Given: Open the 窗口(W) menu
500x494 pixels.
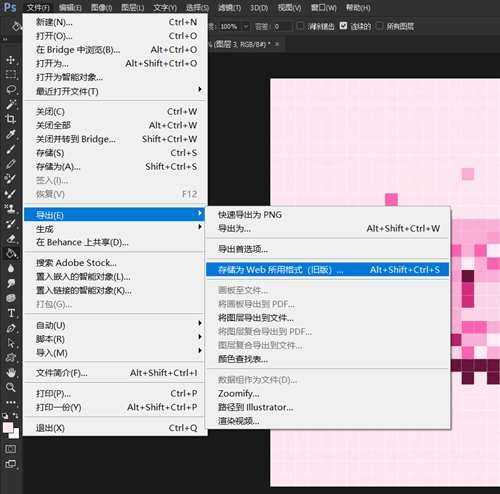Looking at the screenshot, I should pos(323,7).
